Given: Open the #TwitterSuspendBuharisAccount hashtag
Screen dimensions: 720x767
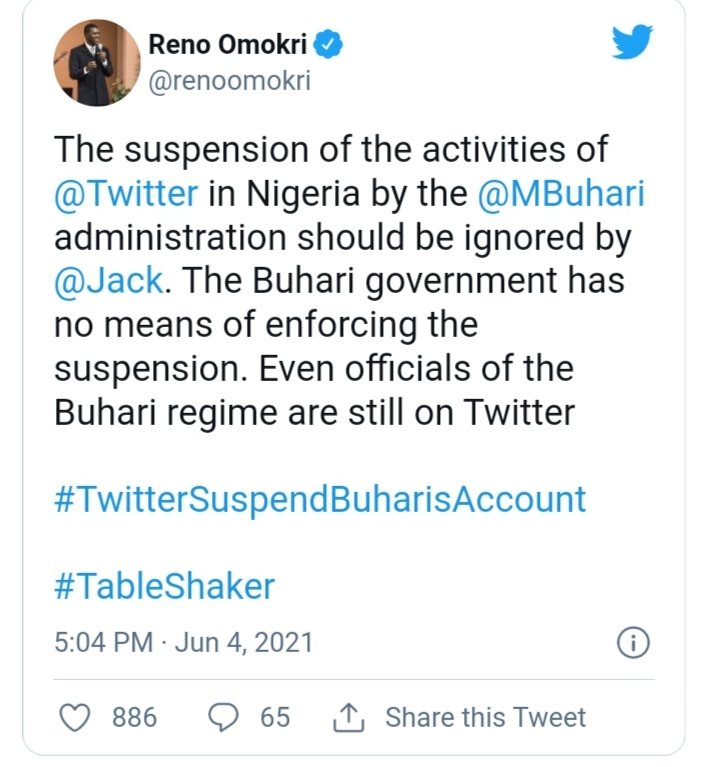Looking at the screenshot, I should (x=319, y=499).
